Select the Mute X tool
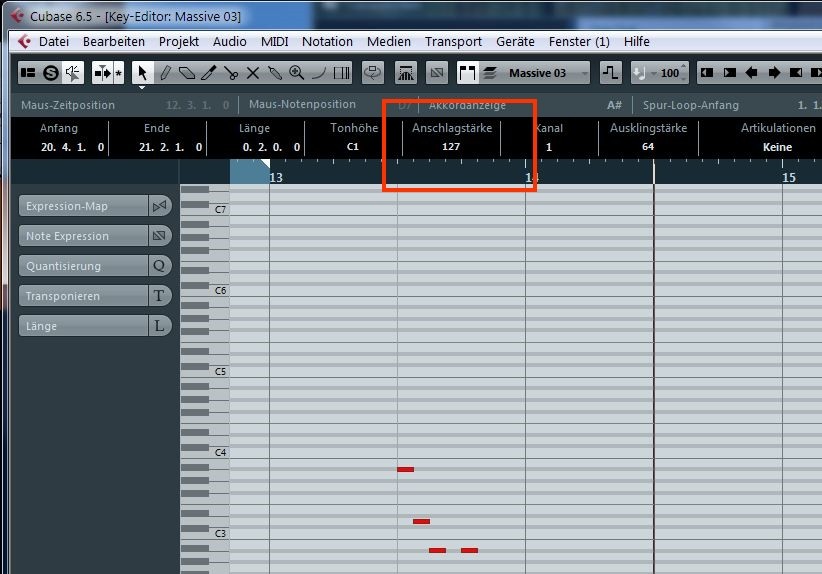This screenshot has height=574, width=822. point(253,73)
